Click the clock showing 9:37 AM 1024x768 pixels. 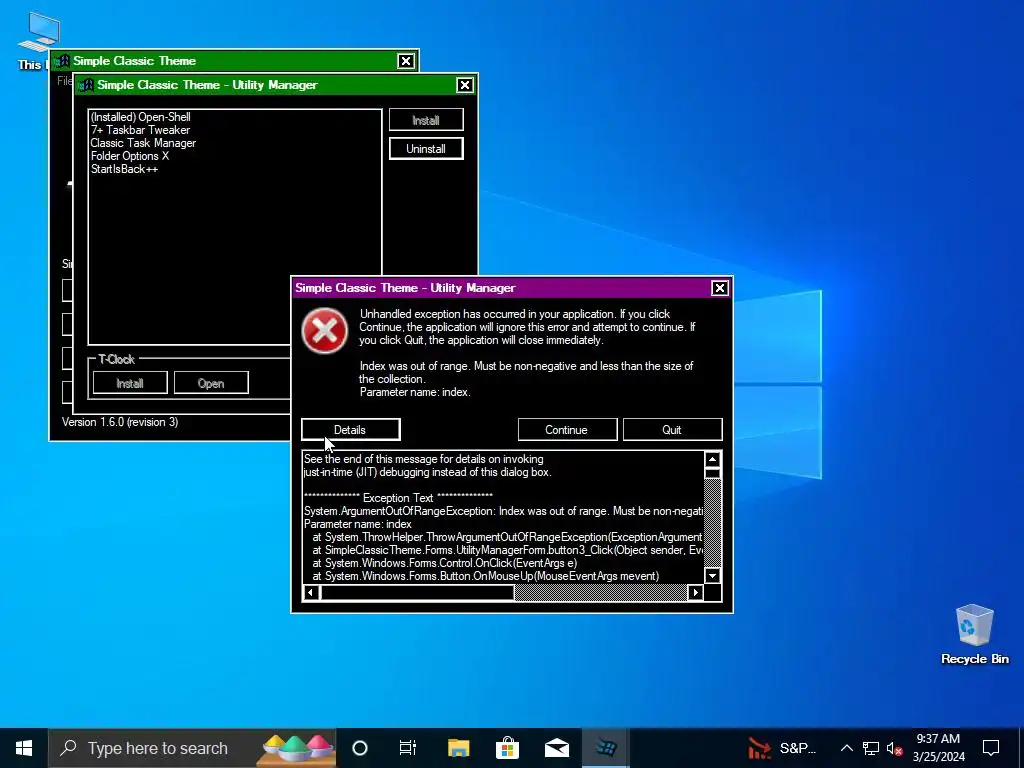click(x=938, y=748)
